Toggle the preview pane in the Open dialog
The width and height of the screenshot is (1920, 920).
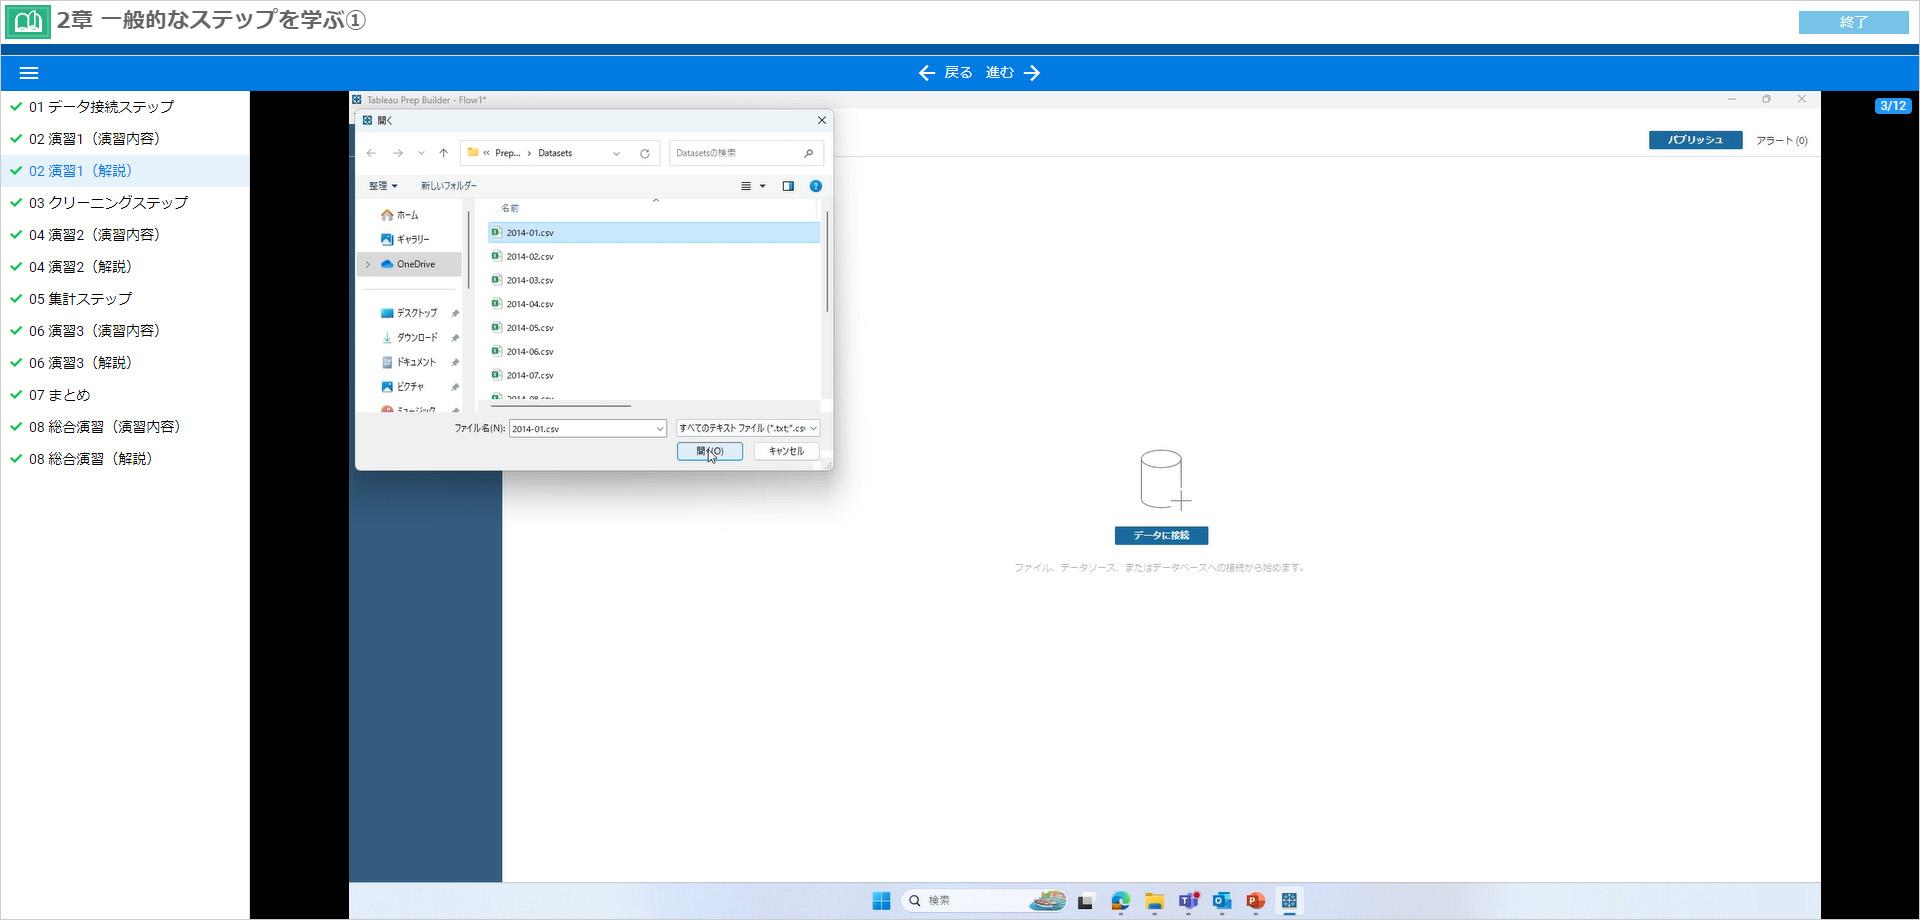point(789,186)
